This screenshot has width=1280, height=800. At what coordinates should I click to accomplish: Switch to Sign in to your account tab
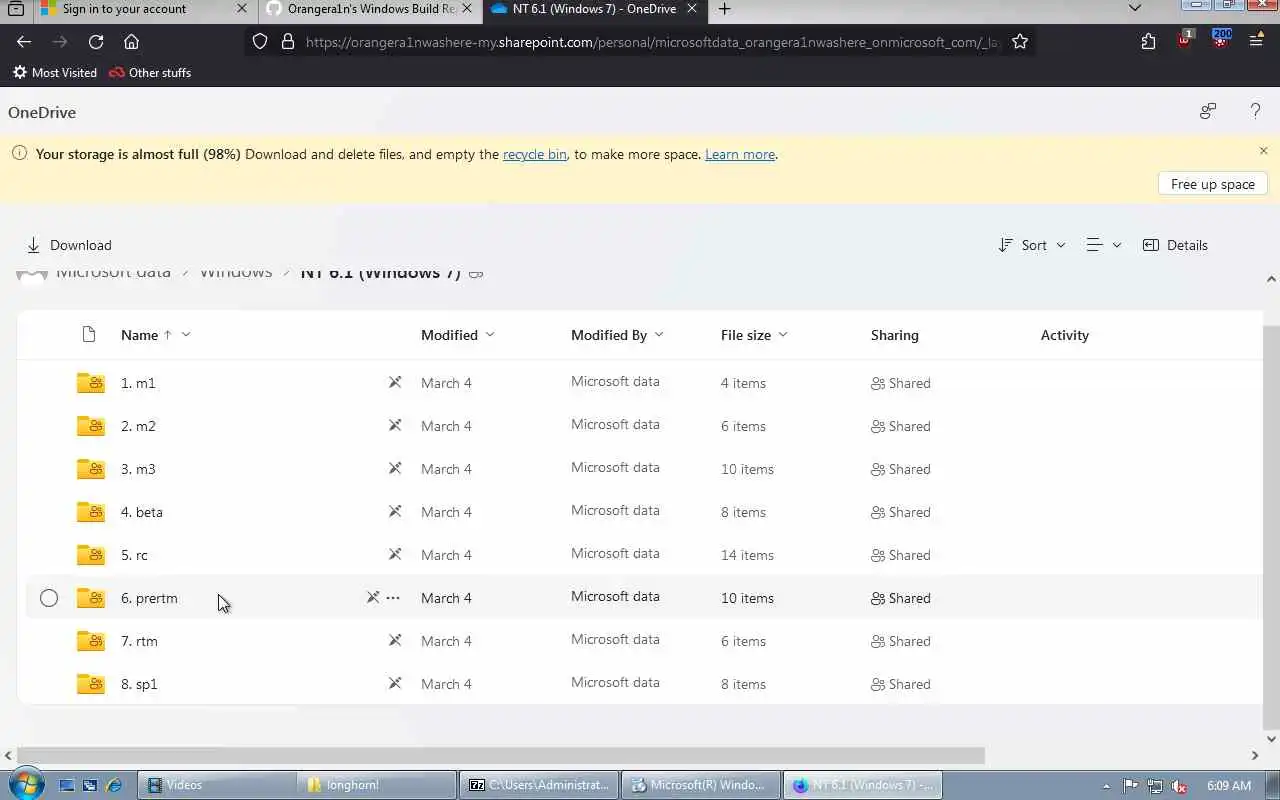[144, 9]
